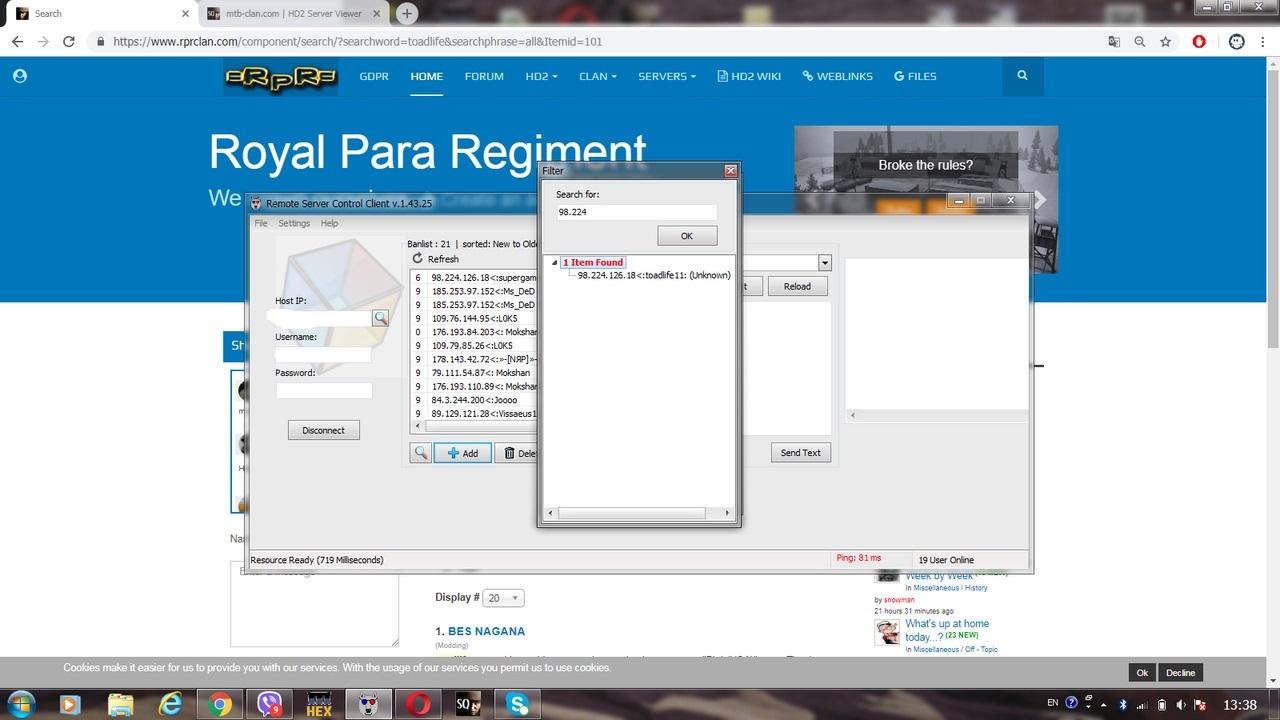Click the Filter dialog horizontal scrollbar
The image size is (1280, 720).
[638, 513]
